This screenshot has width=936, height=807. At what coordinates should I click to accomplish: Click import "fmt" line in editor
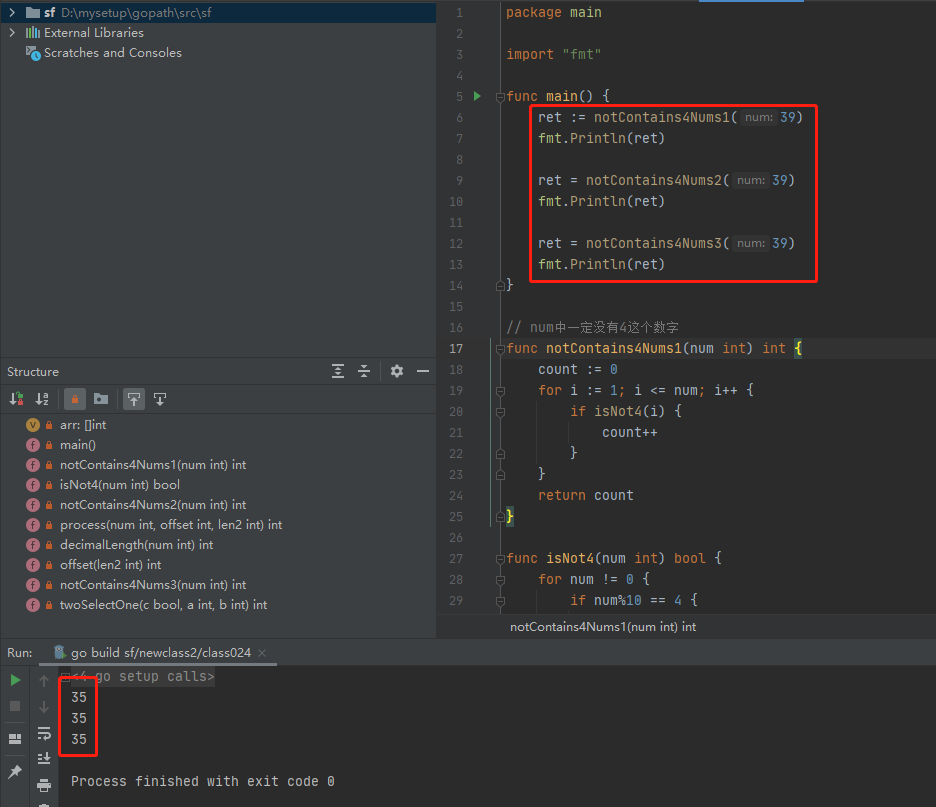554,54
